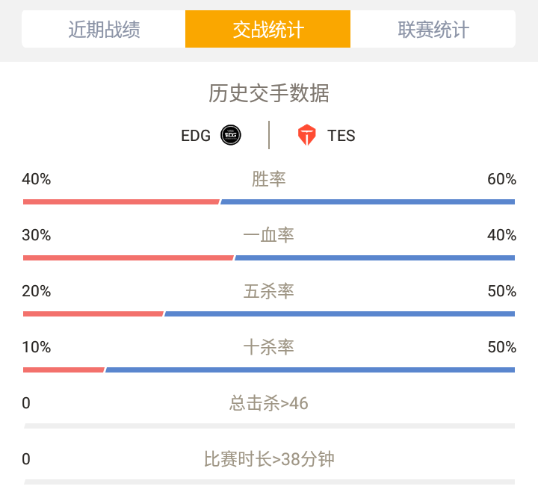Screen dimensions: 538x492
Task: Click the red 一血率 bar segment
Action: coord(128,258)
